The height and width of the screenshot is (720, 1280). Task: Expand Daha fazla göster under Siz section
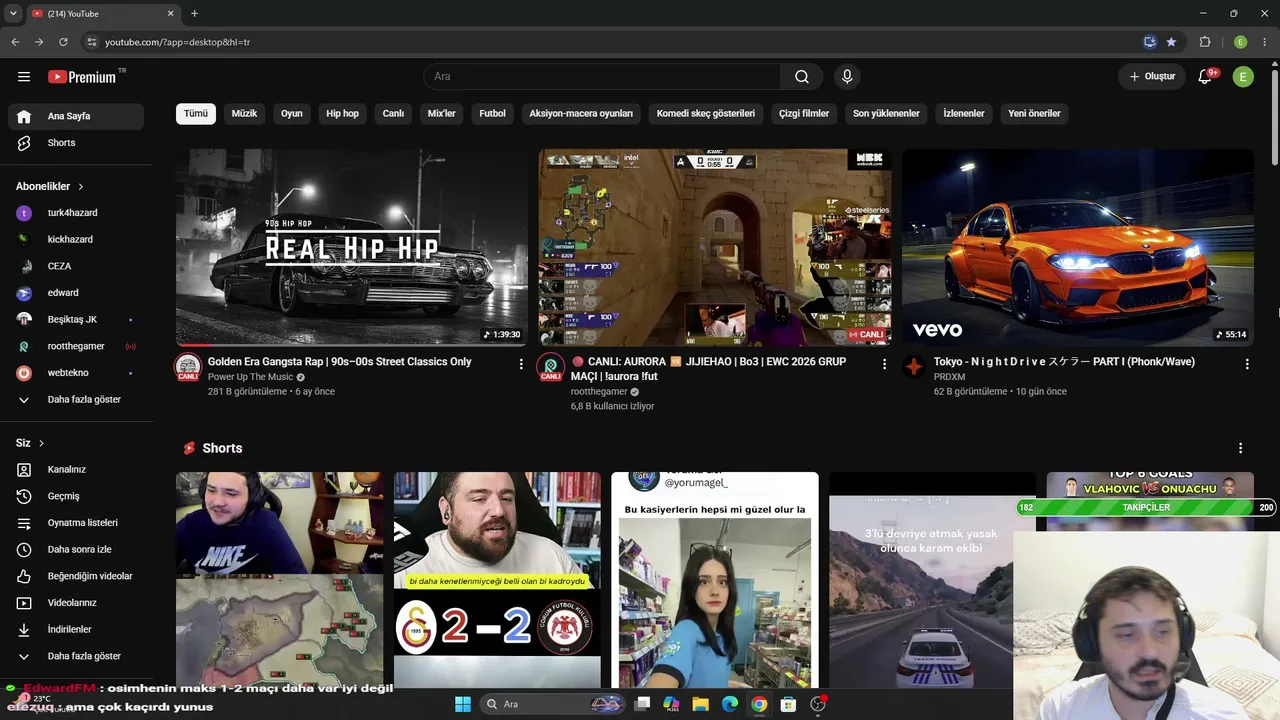tap(76, 656)
